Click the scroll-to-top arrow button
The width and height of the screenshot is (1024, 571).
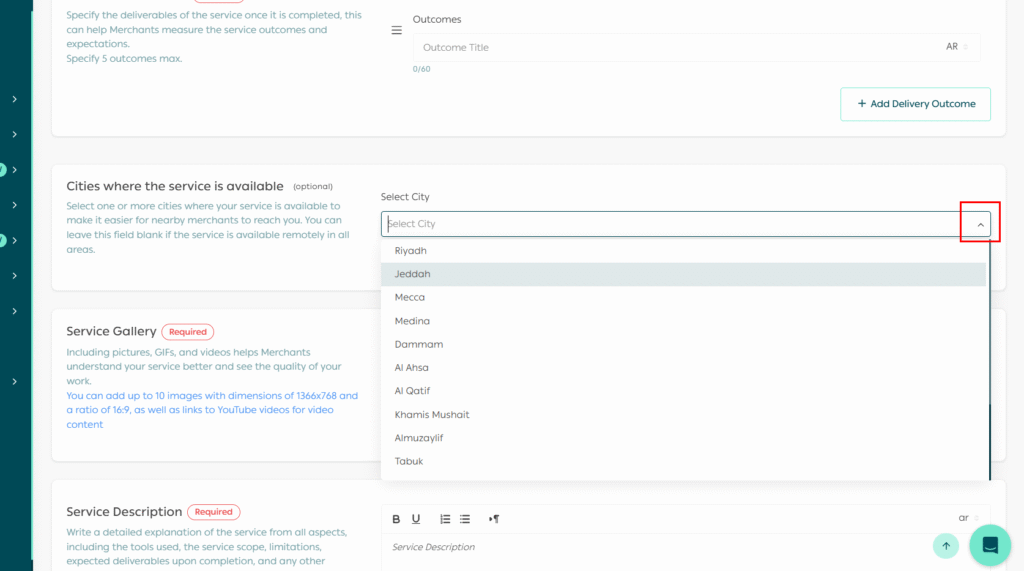[945, 545]
